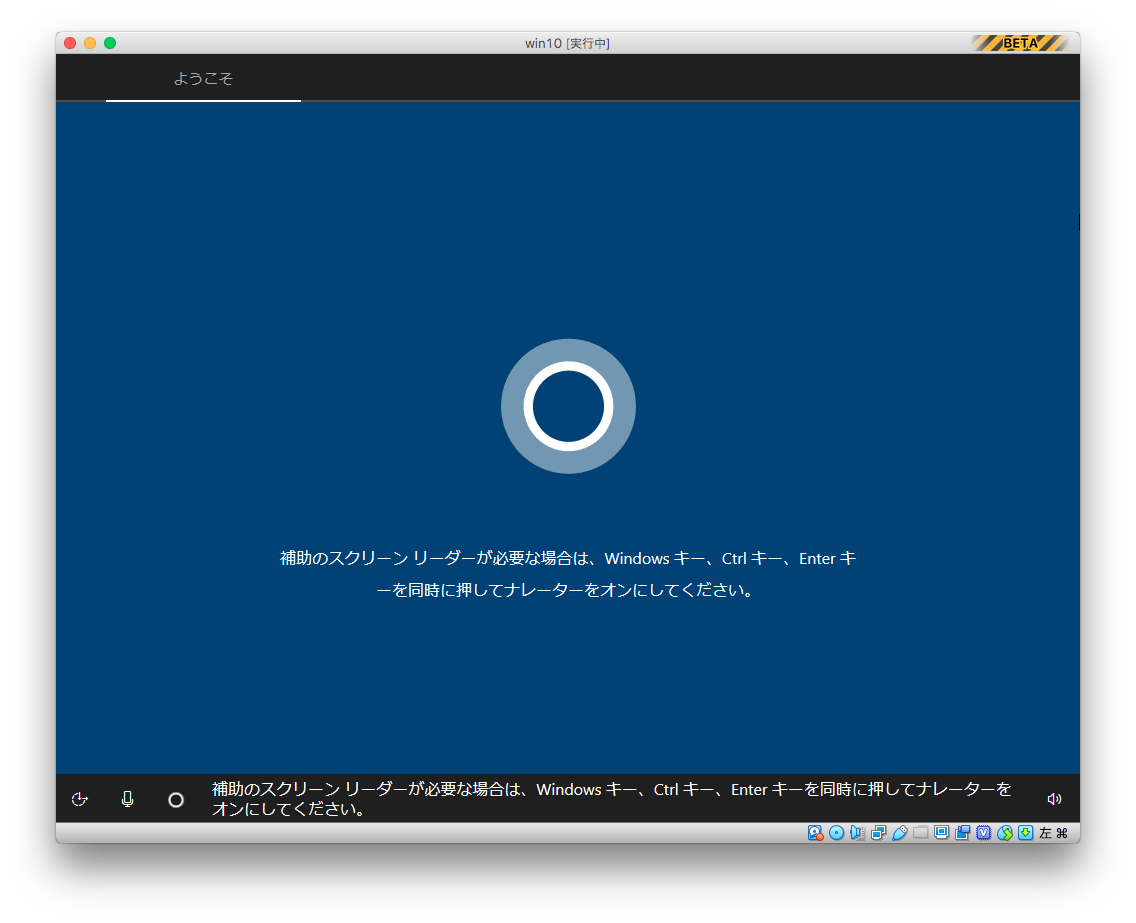This screenshot has height=923, width=1136.
Task: Click the win10 [実行中] window title
Action: point(567,43)
